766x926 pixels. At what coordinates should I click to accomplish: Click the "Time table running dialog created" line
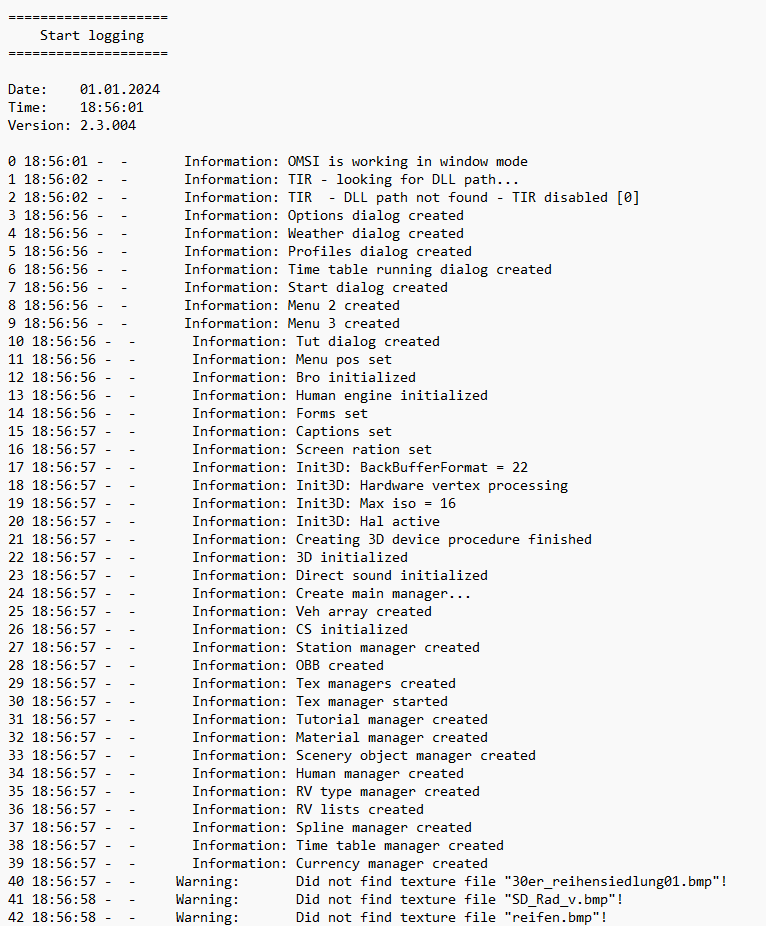[419, 269]
